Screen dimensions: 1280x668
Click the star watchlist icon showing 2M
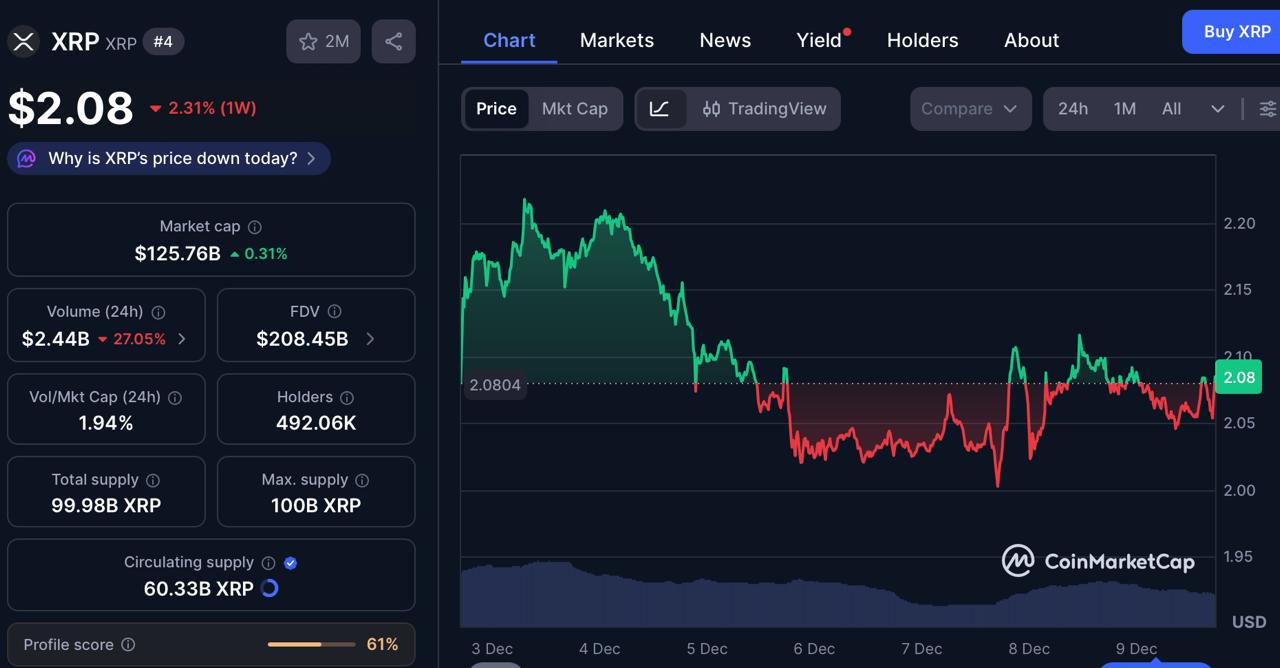coord(322,41)
